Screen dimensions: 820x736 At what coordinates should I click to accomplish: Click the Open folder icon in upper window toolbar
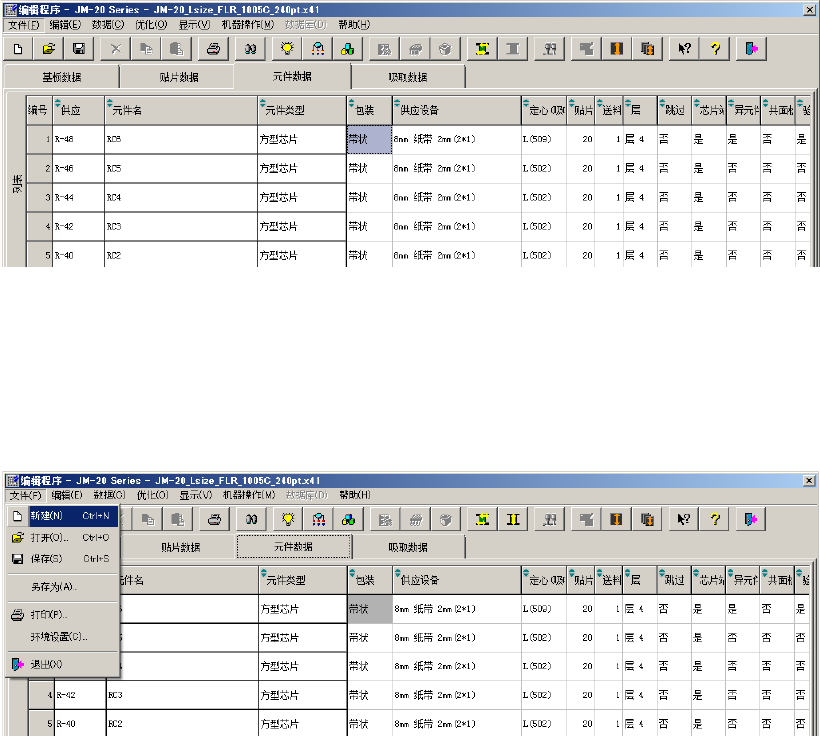click(x=48, y=48)
